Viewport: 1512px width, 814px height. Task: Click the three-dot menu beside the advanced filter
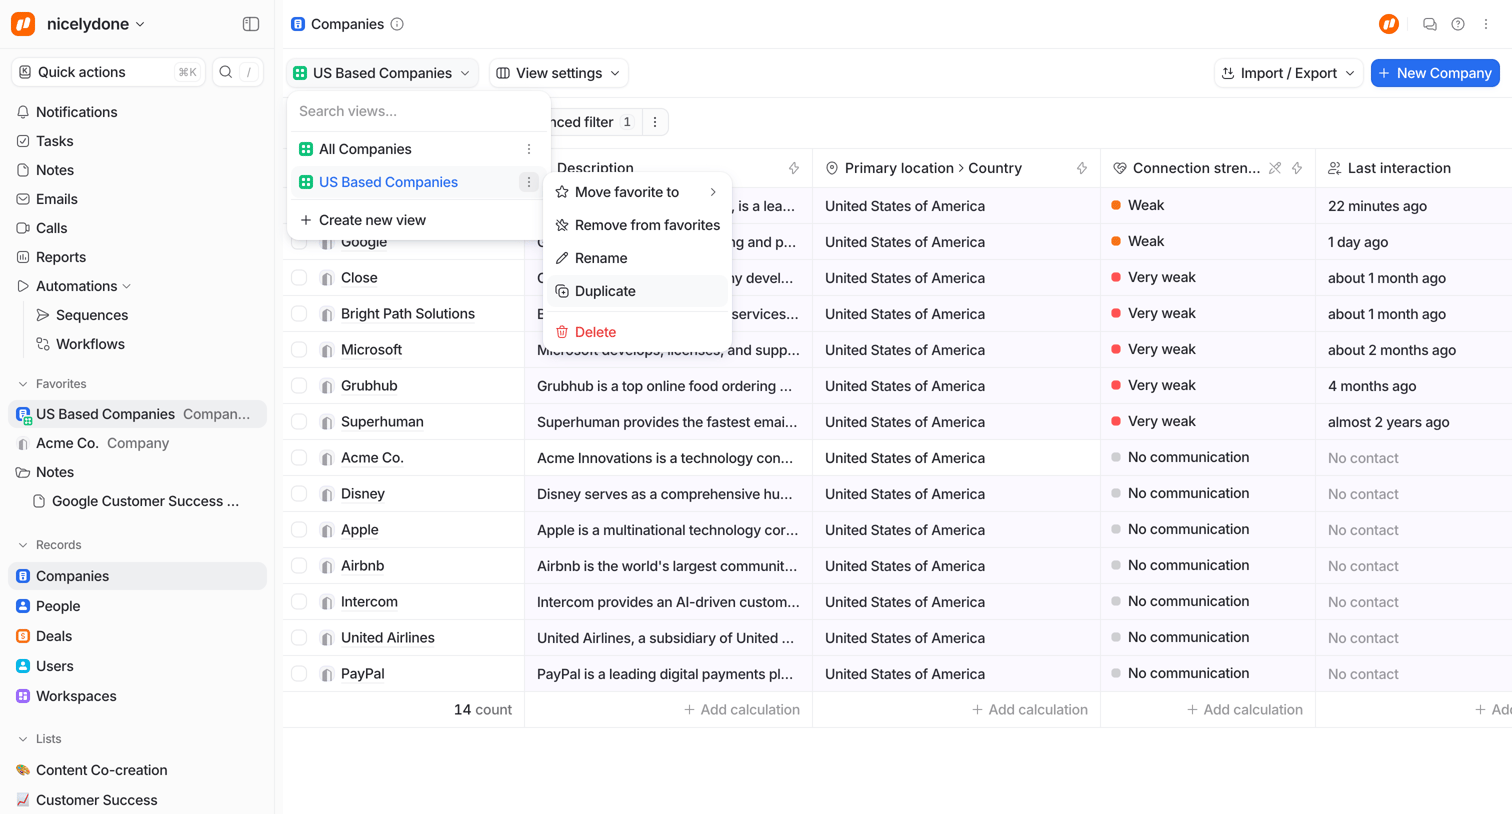pyautogui.click(x=655, y=122)
